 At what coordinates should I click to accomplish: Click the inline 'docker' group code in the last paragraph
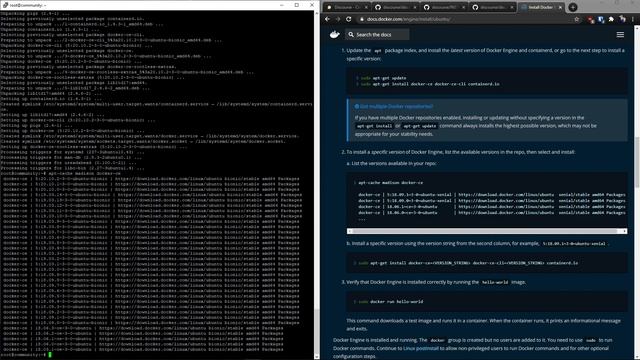coord(437,340)
